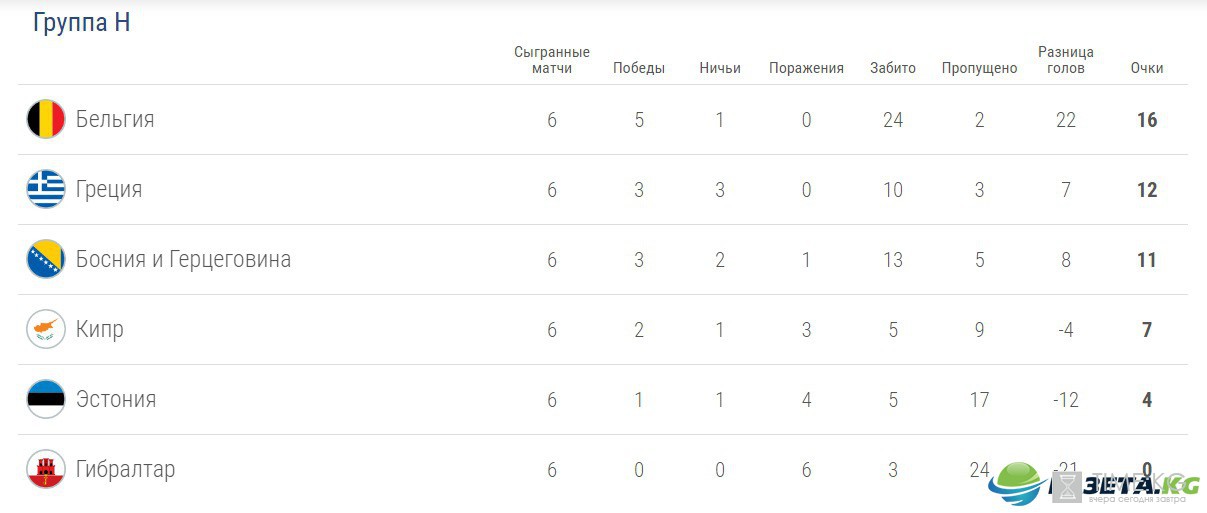Select the Разница голов column header

pos(1066,60)
